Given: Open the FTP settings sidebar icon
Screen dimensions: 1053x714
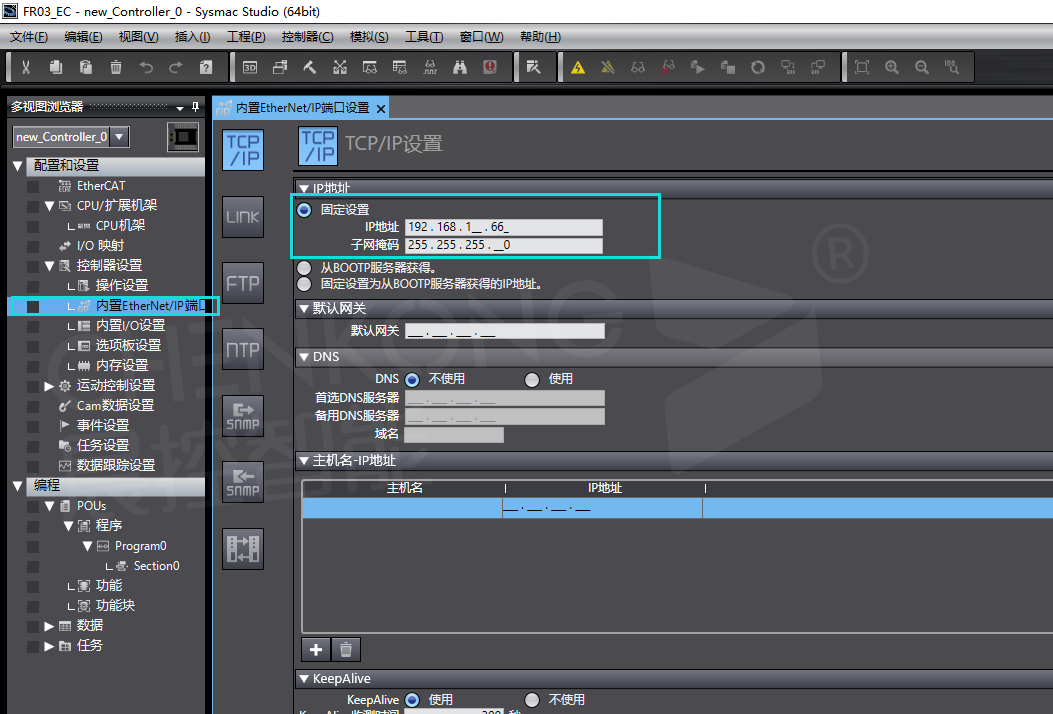Looking at the screenshot, I should pos(242,283).
